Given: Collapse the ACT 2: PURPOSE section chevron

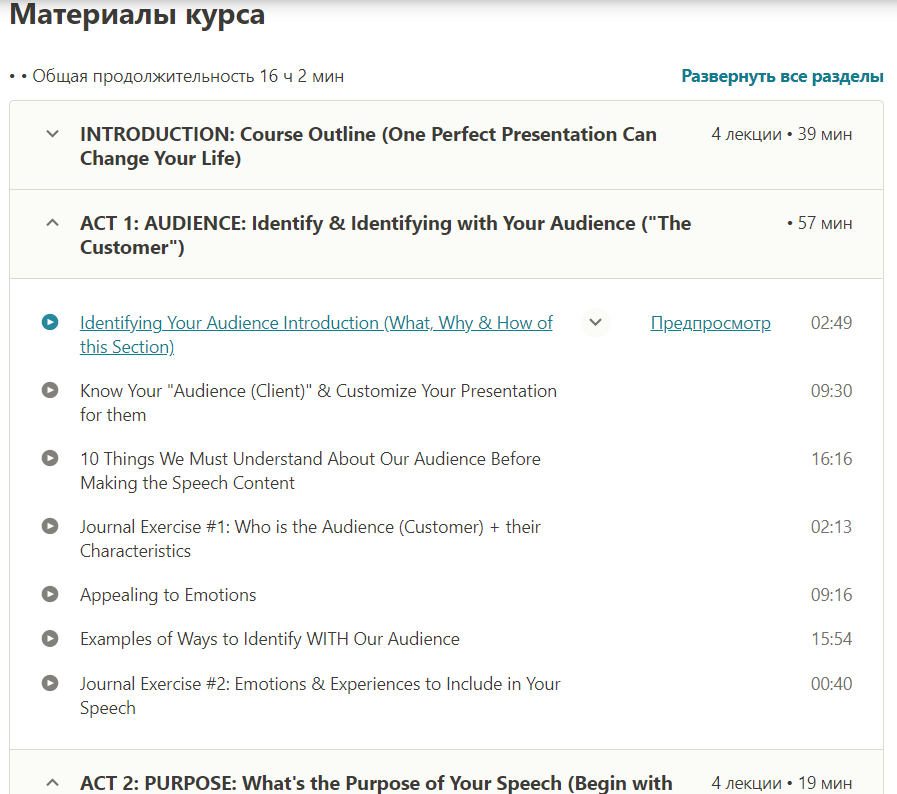Looking at the screenshot, I should (53, 782).
